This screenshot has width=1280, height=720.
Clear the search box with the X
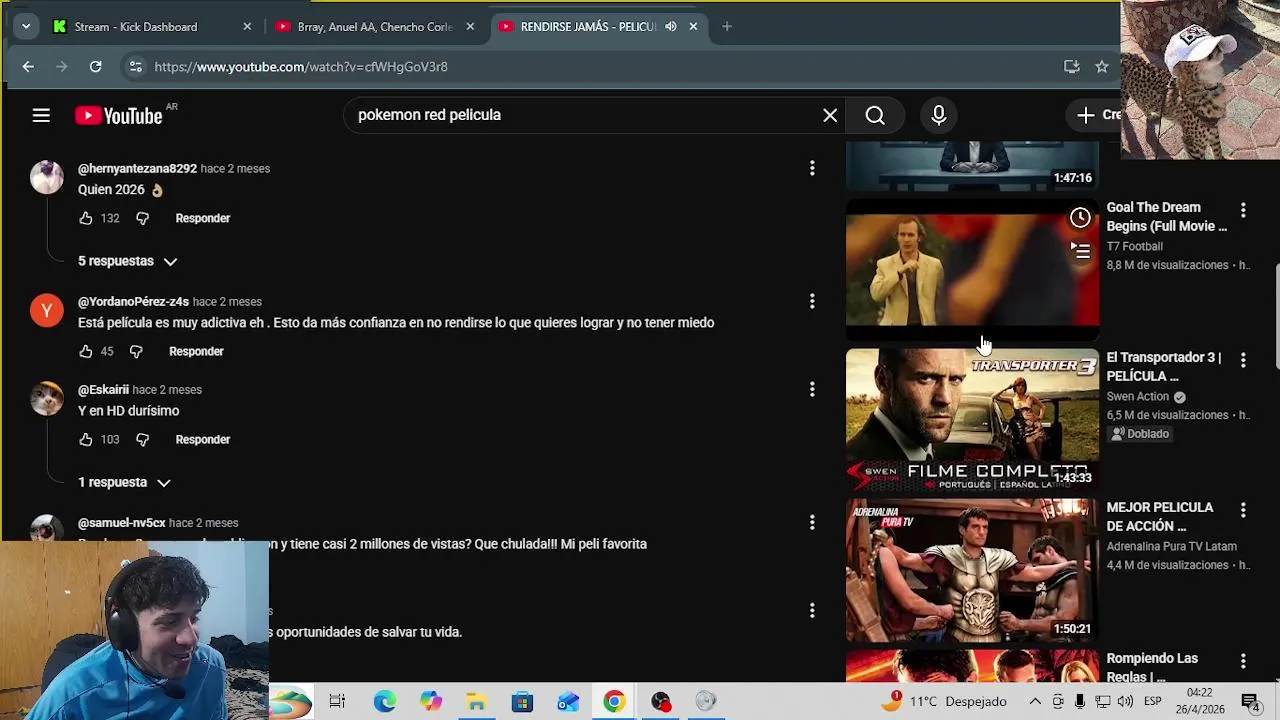click(x=830, y=115)
